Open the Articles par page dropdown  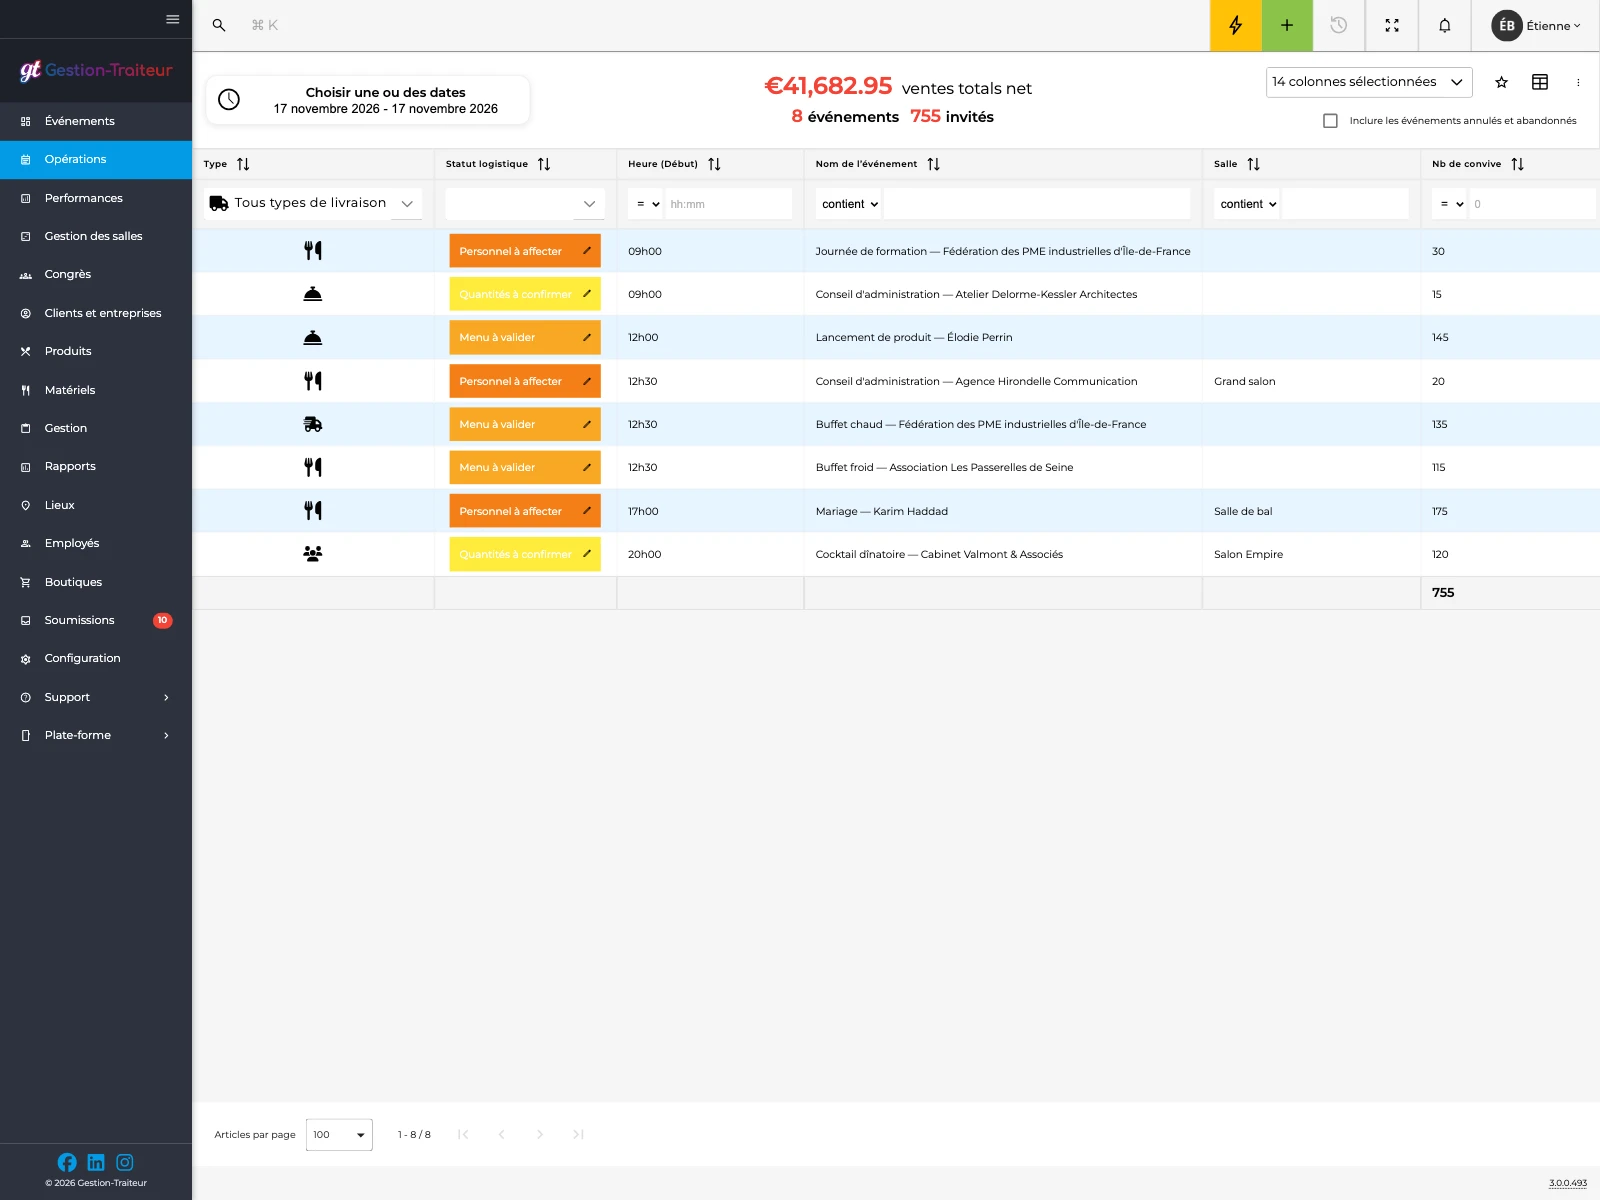[339, 1135]
